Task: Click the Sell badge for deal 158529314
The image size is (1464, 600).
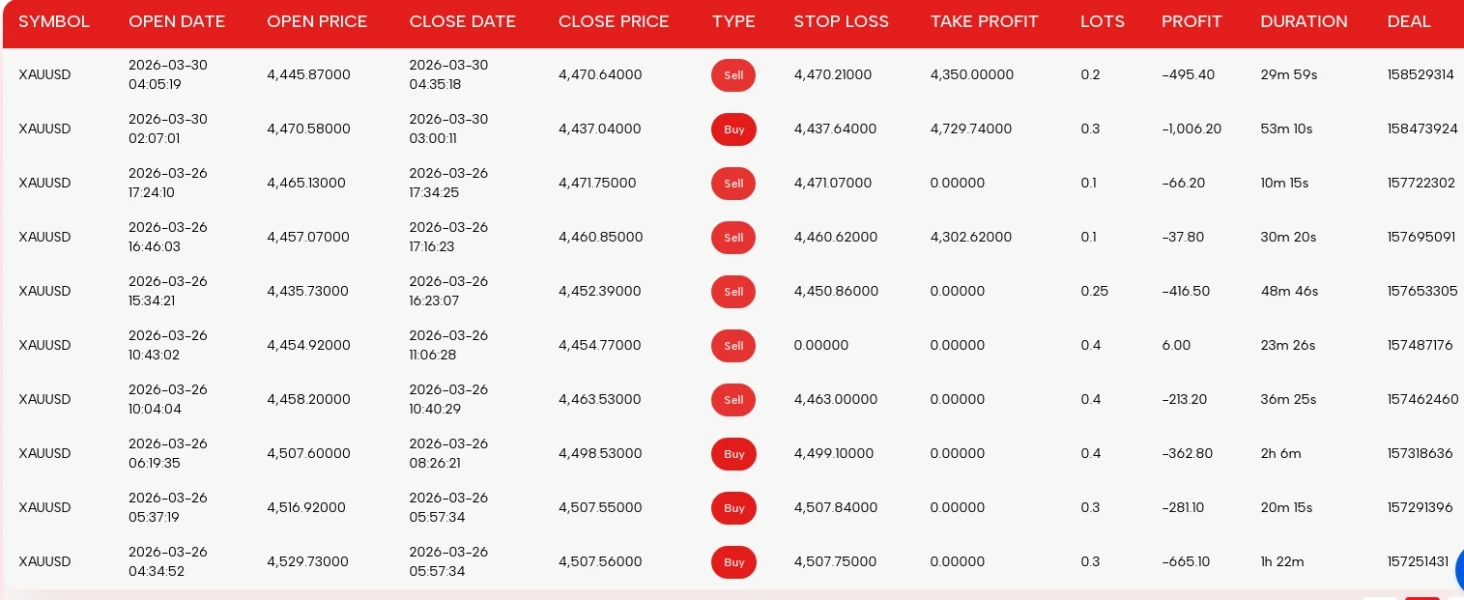Action: coord(733,75)
